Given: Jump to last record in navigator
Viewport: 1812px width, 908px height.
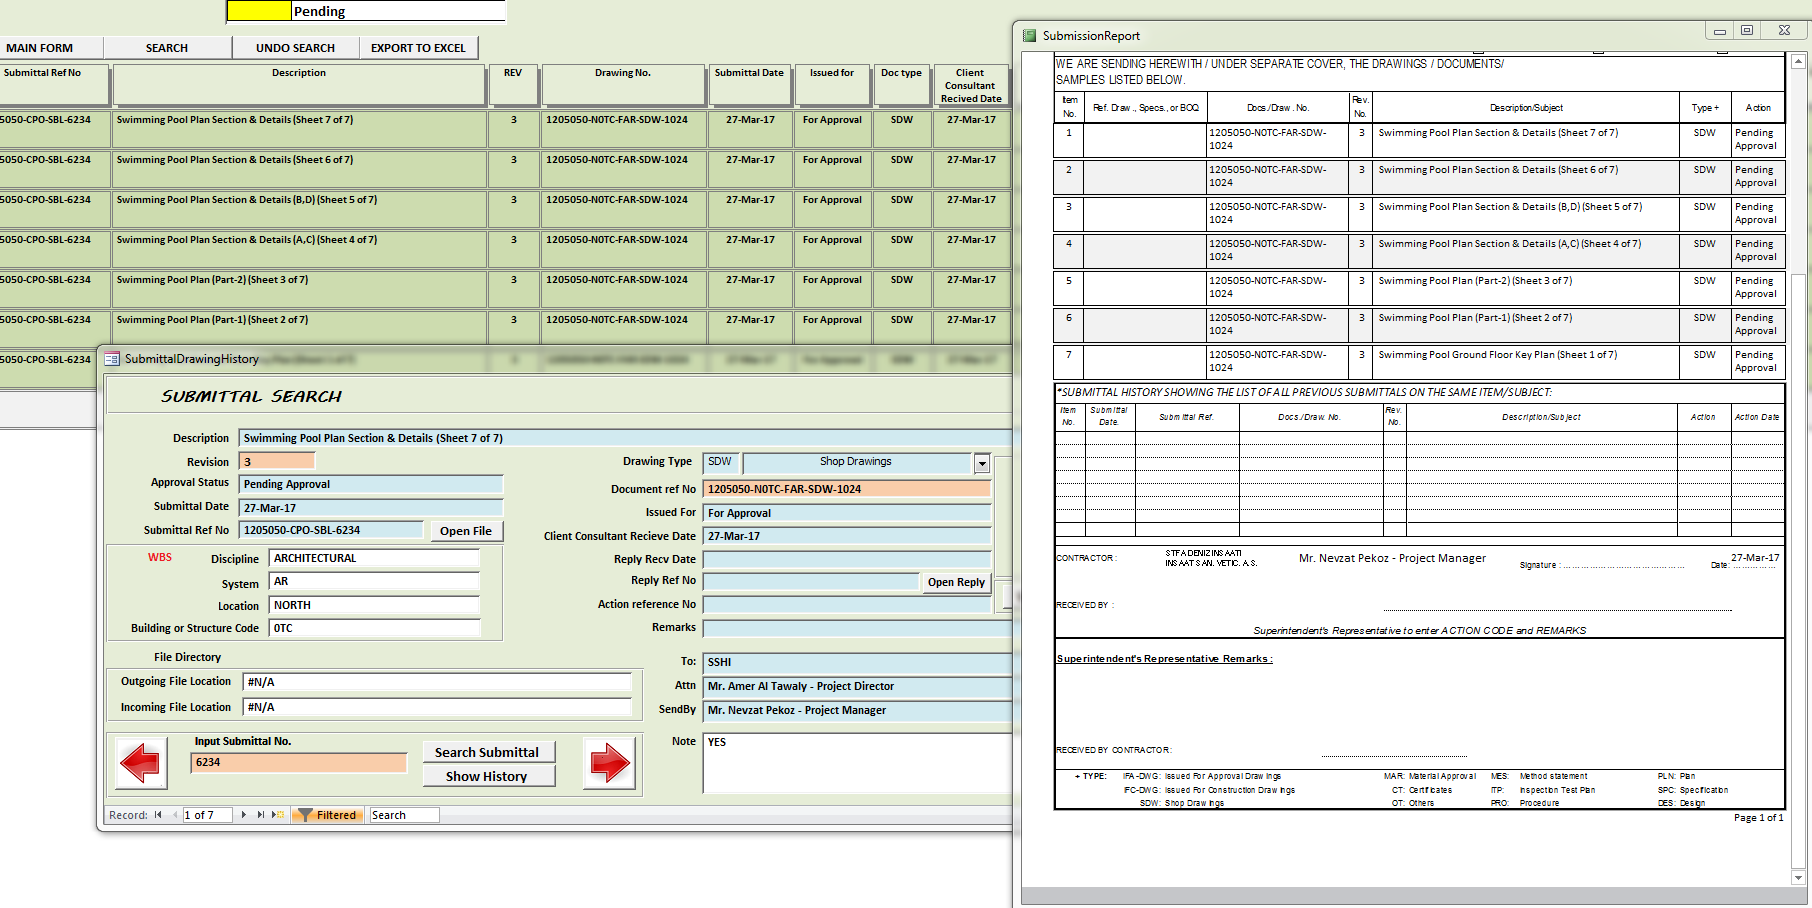Looking at the screenshot, I should (261, 815).
